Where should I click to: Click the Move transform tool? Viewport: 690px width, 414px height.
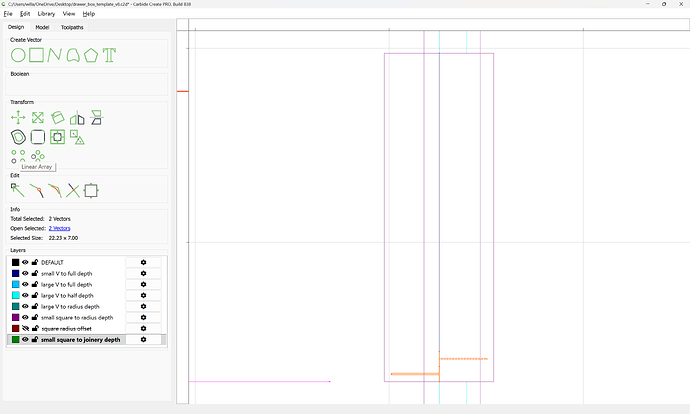point(18,118)
